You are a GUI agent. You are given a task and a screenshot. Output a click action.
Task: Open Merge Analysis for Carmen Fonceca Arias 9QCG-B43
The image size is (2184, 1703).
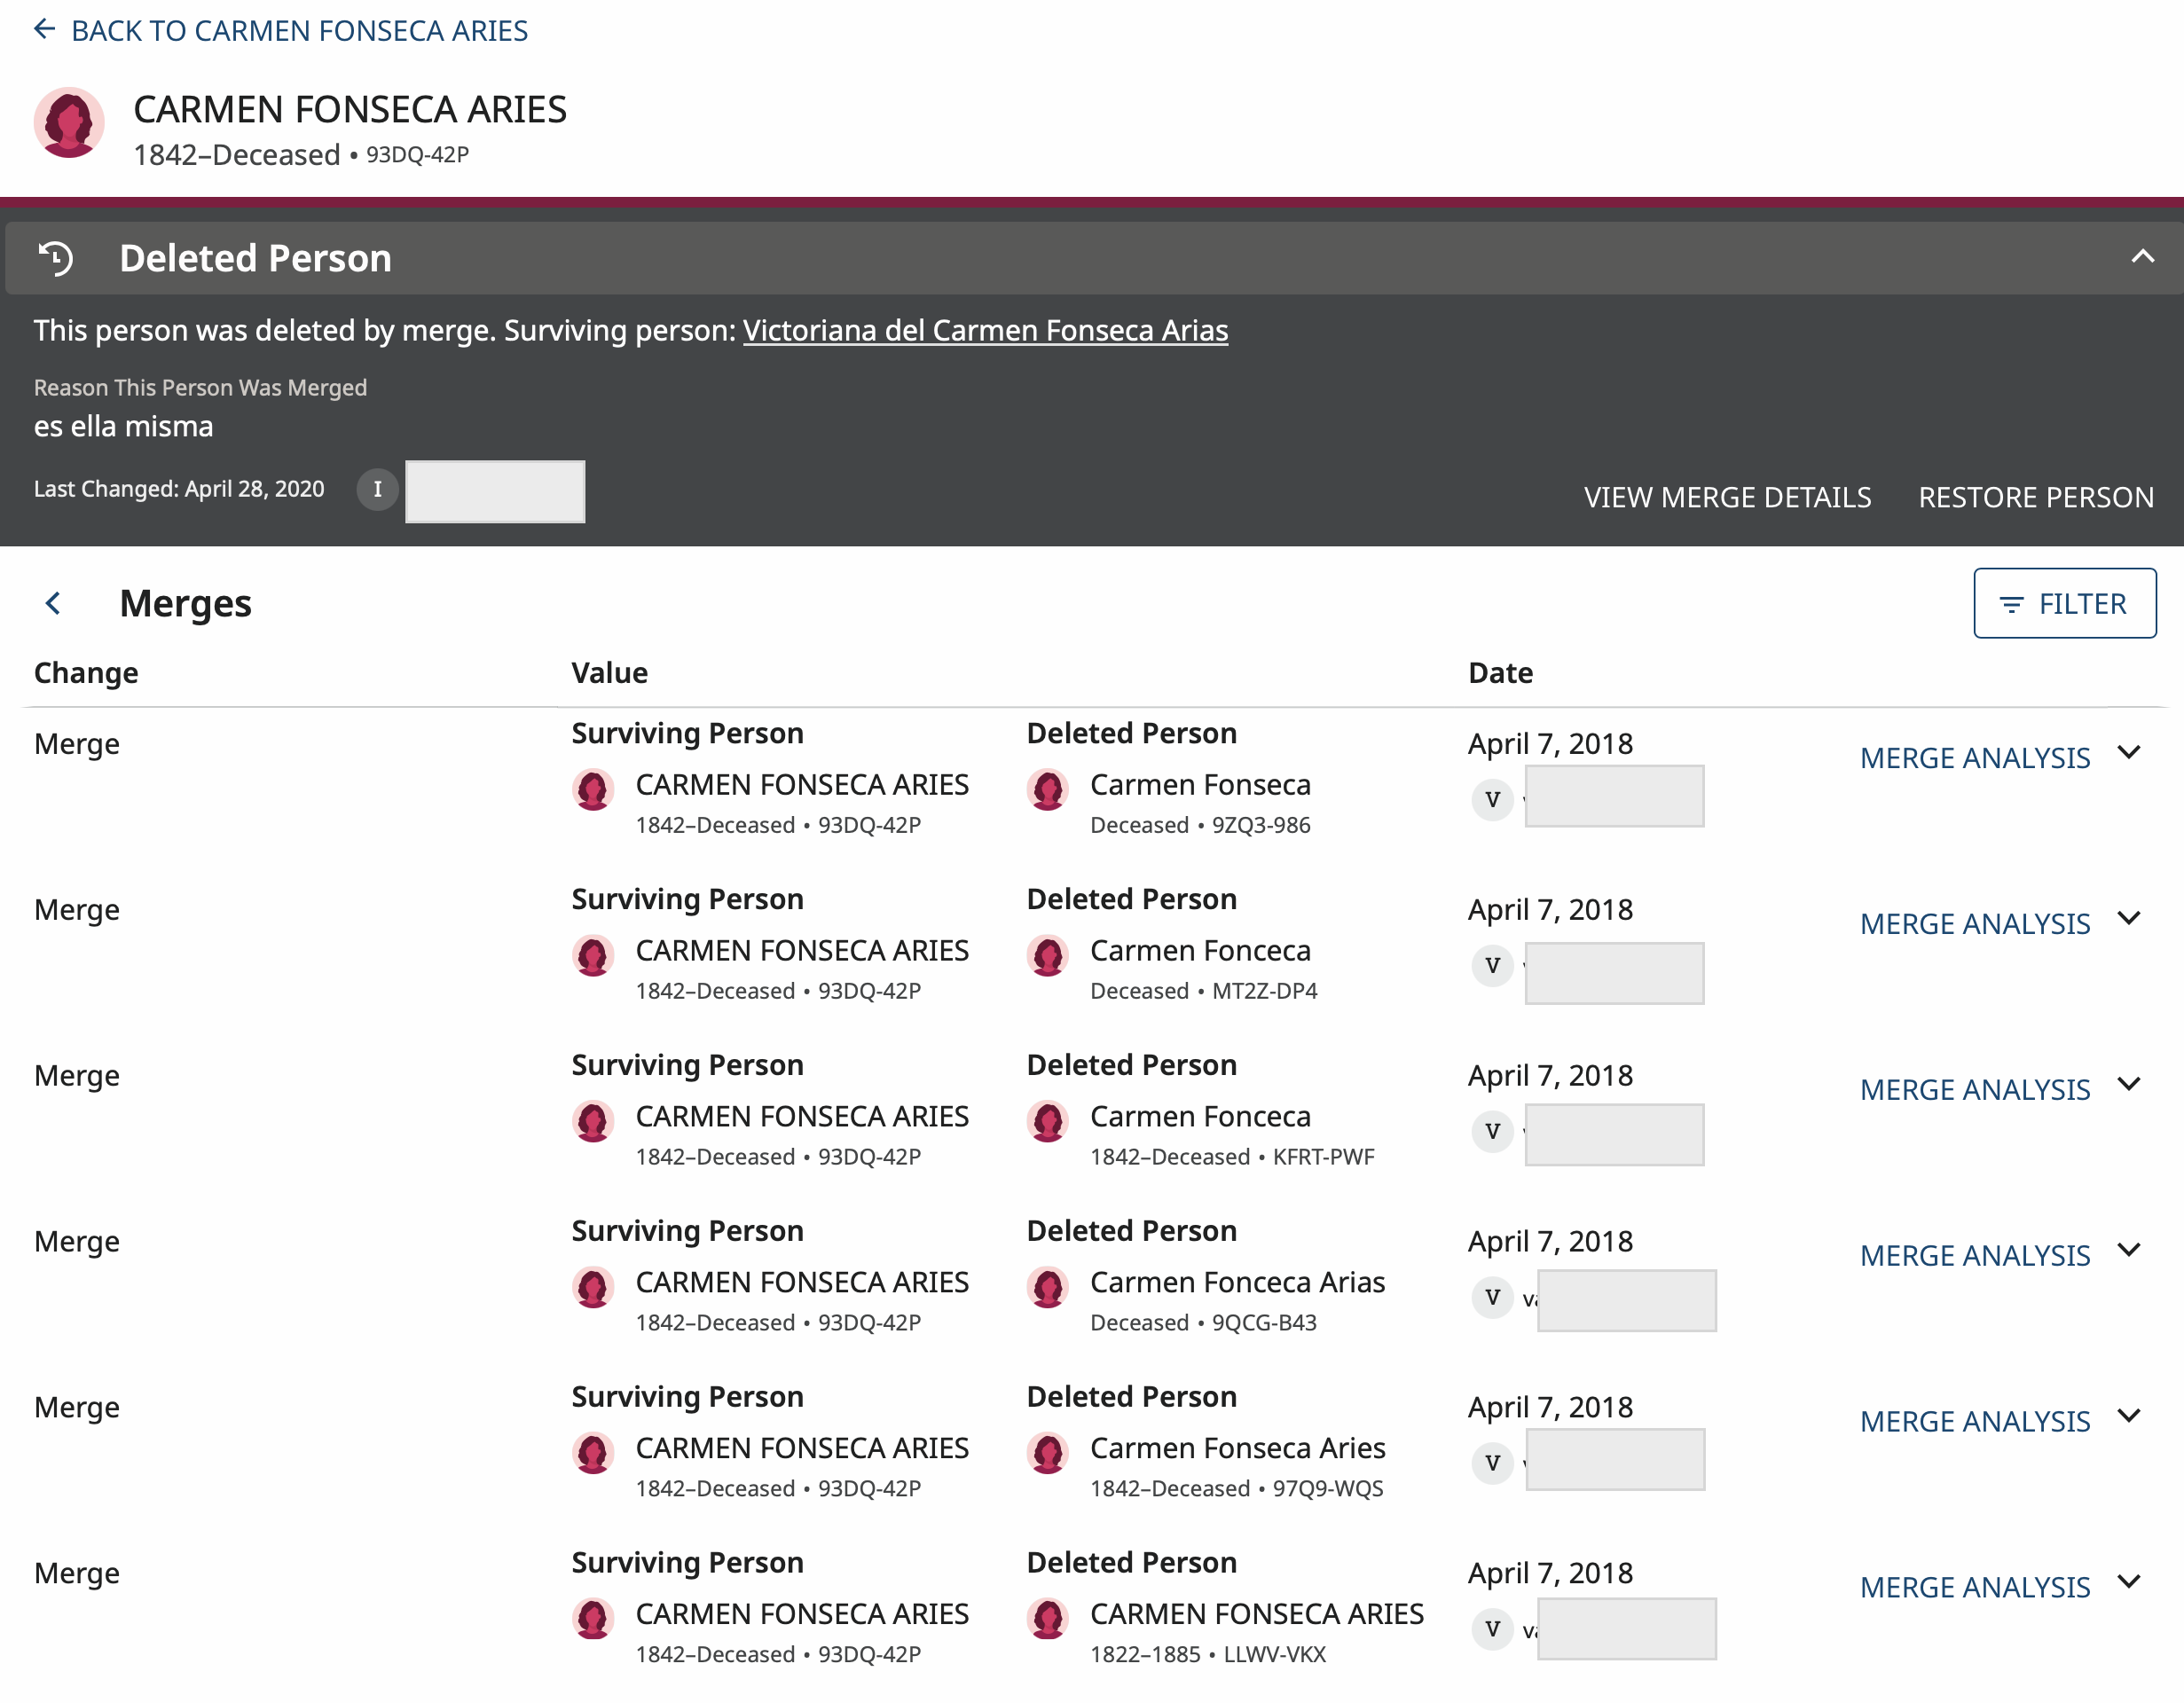pyautogui.click(x=1975, y=1256)
